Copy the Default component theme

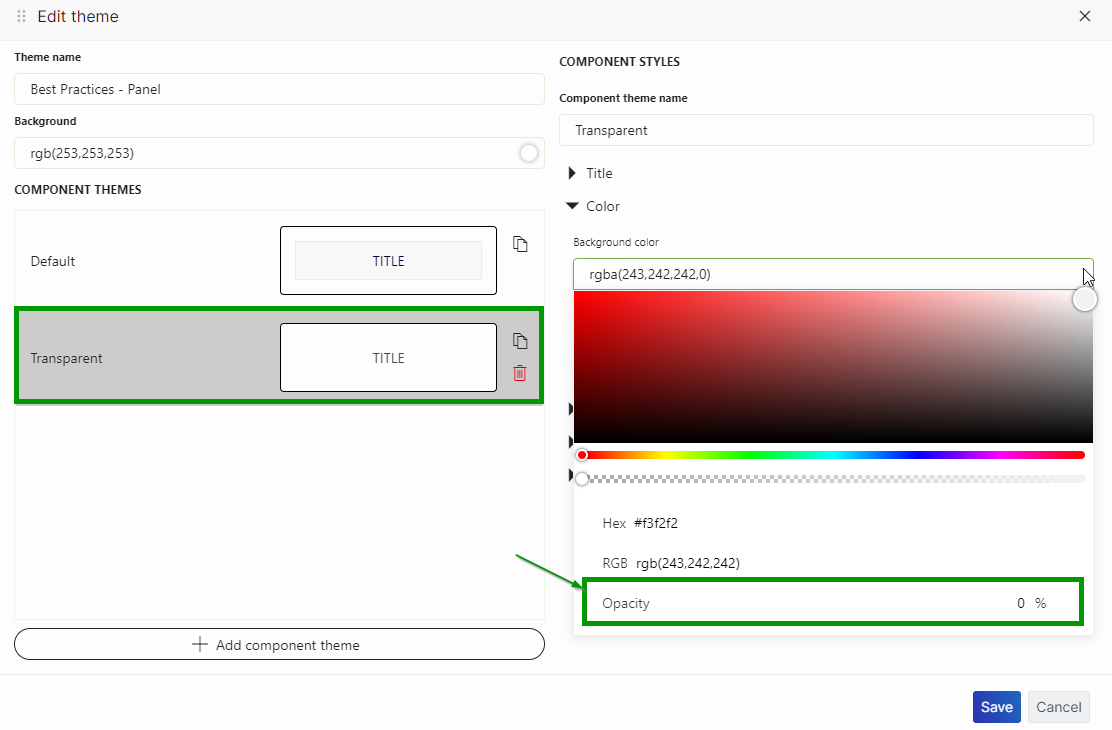pos(520,244)
